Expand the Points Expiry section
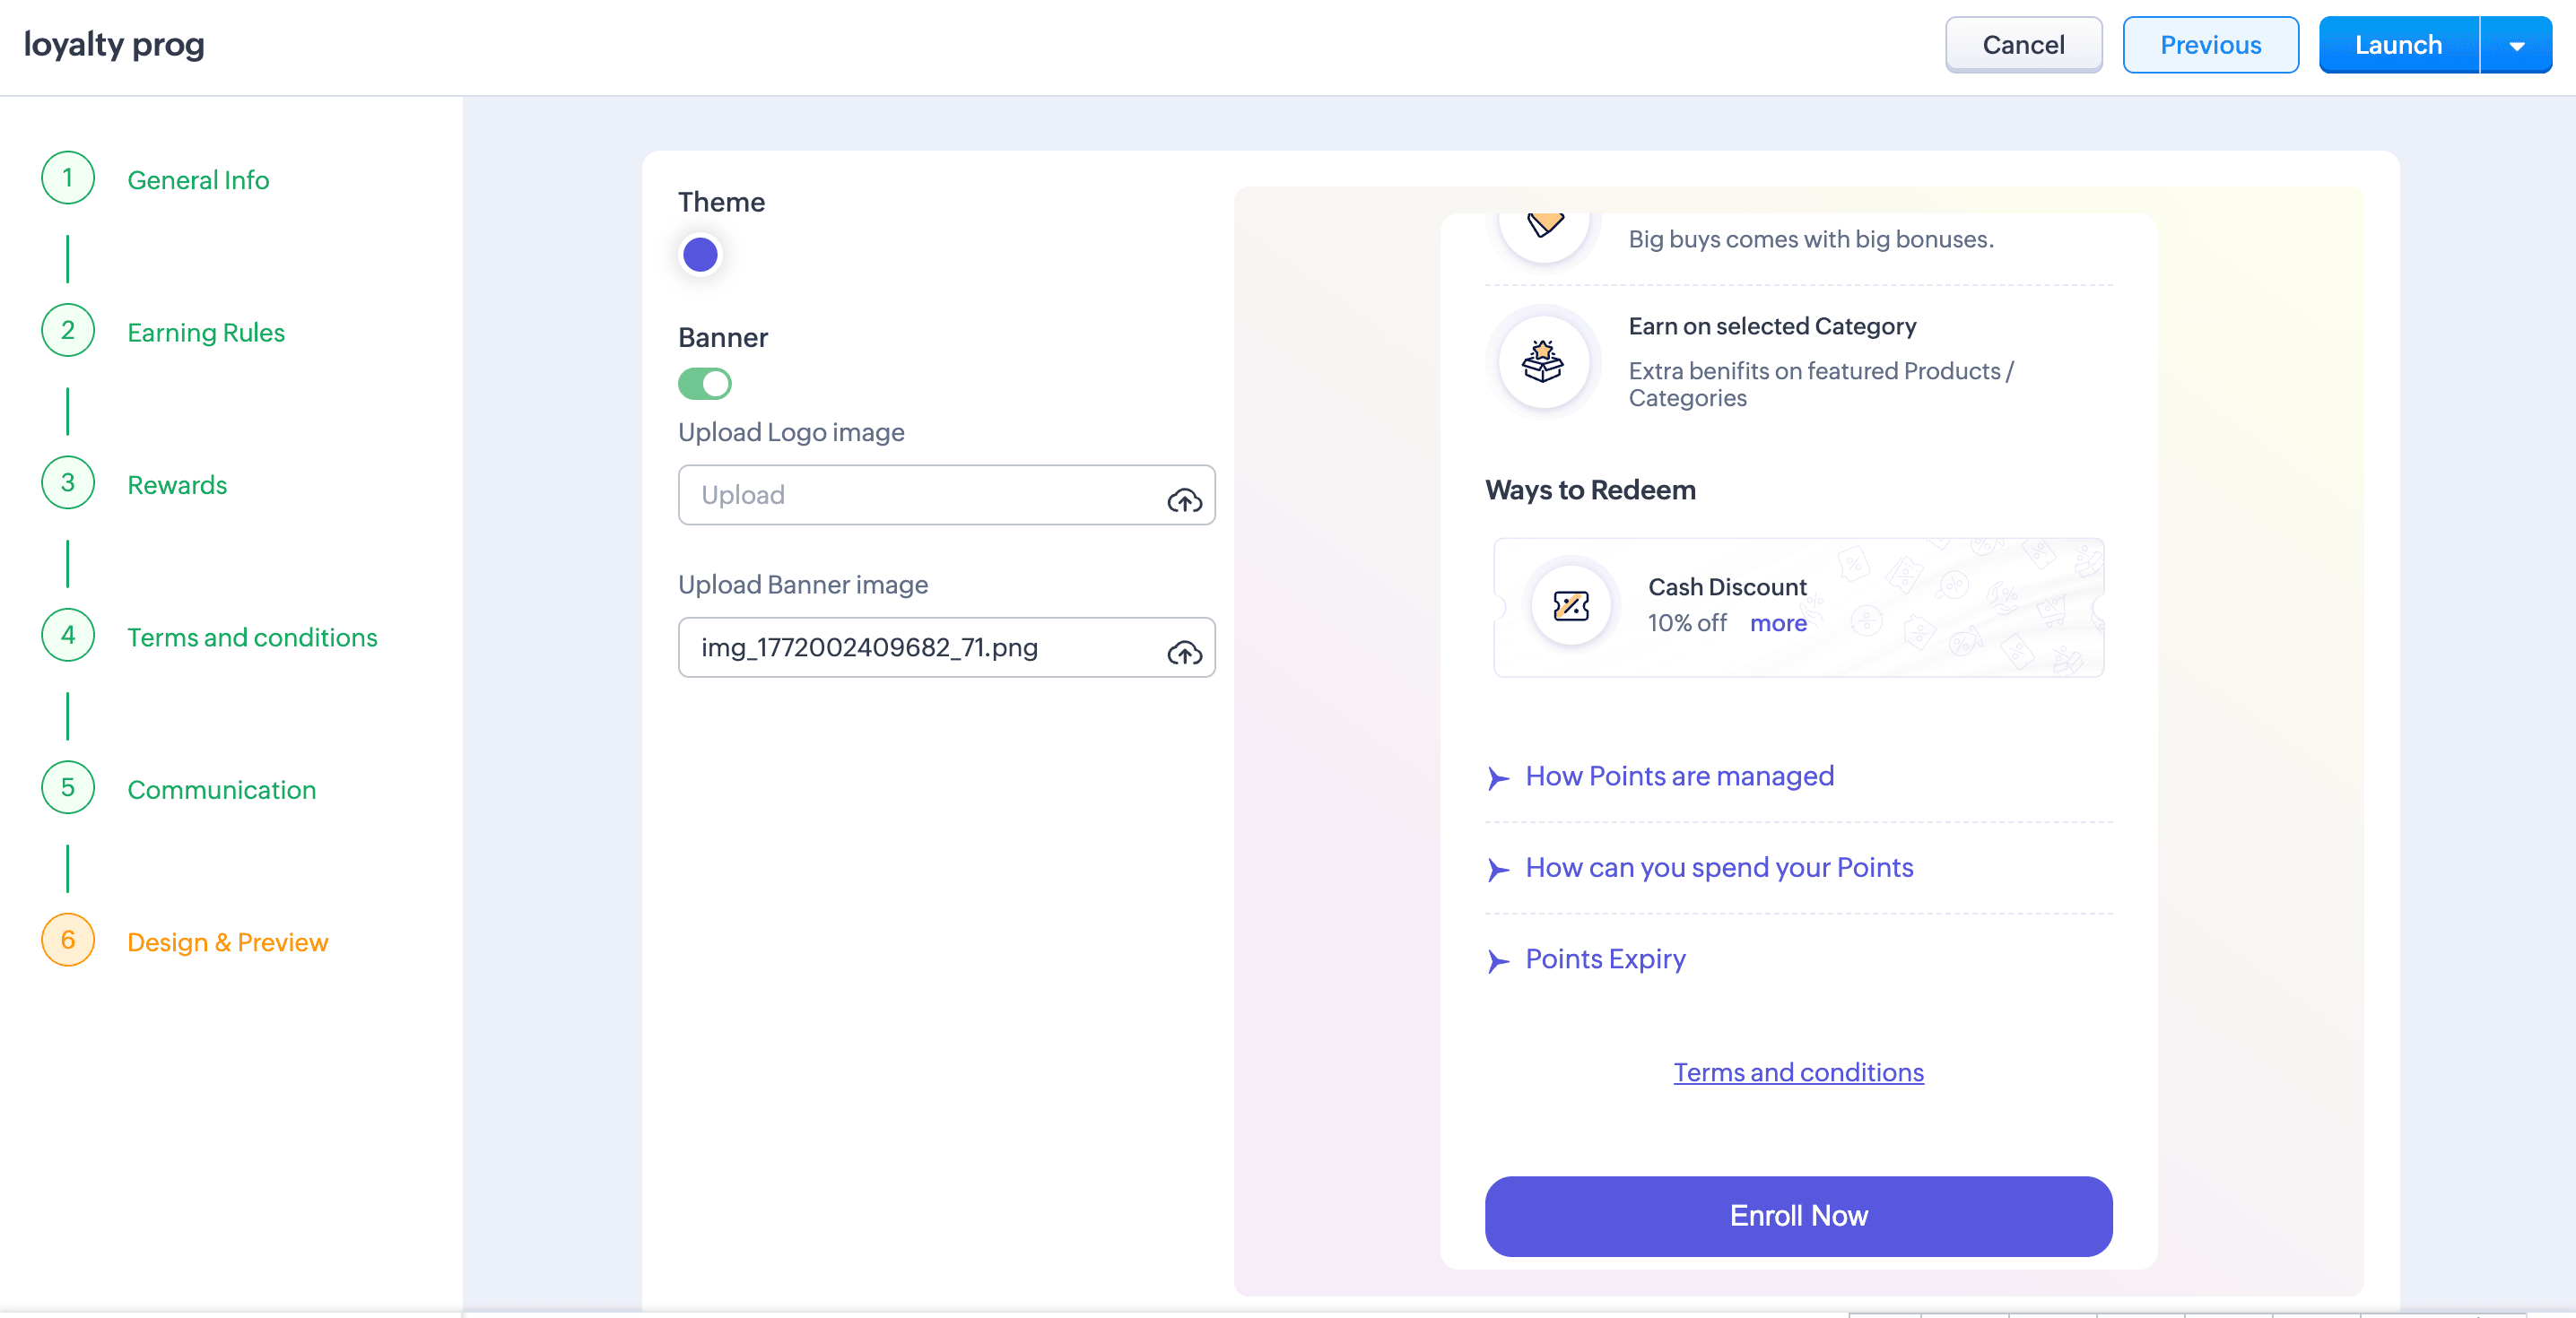 1605,959
